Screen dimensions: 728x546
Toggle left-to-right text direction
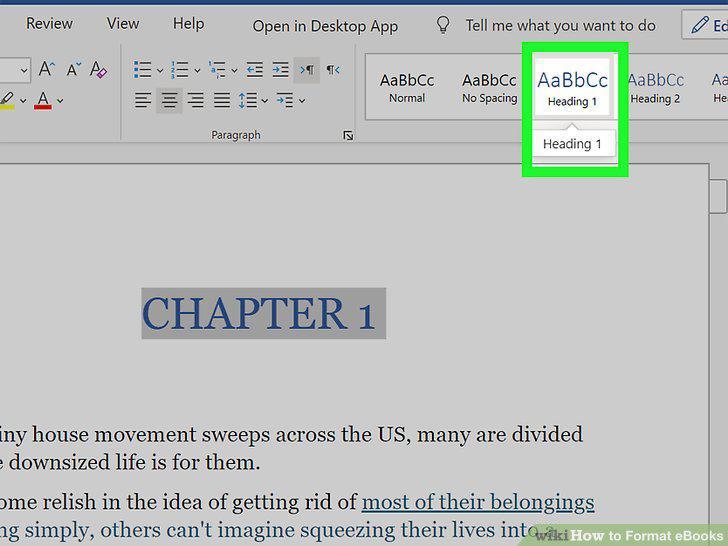pyautogui.click(x=306, y=70)
